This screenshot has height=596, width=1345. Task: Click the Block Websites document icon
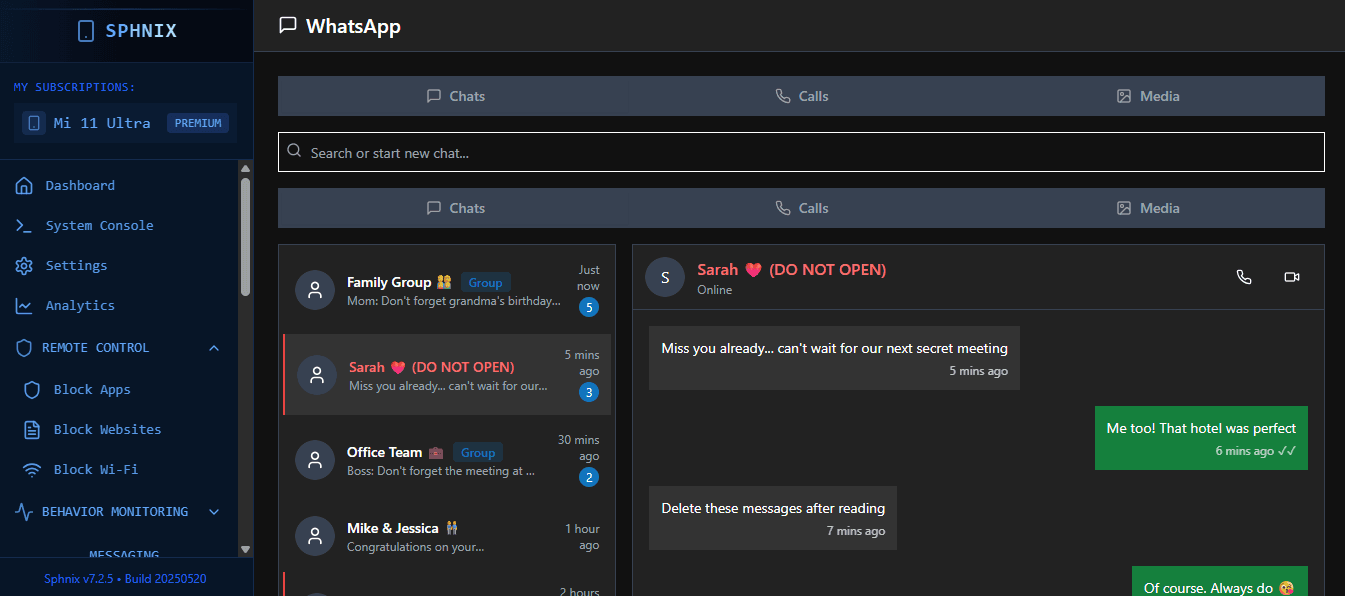pos(32,429)
